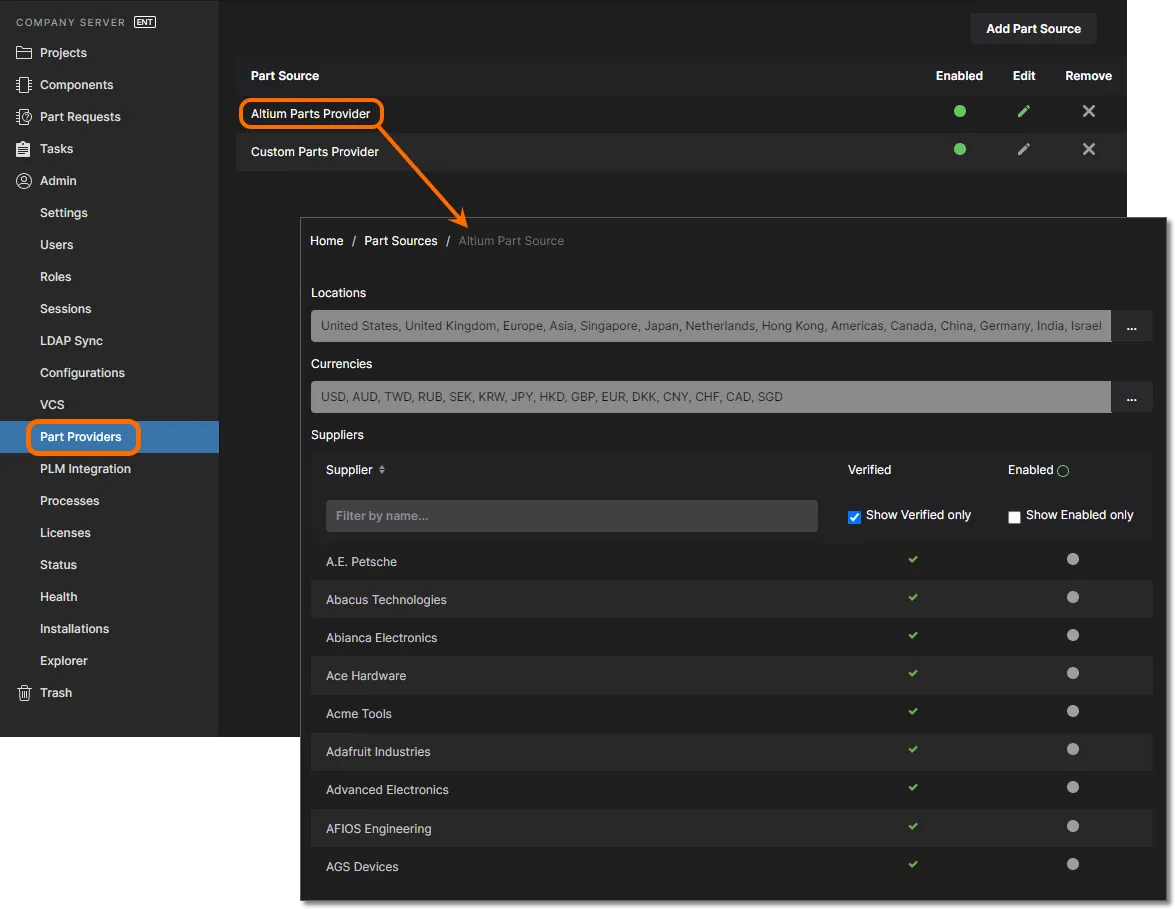Toggle Enabled dot for Altium Parts Provider
Image resolution: width=1175 pixels, height=909 pixels.
(x=959, y=111)
